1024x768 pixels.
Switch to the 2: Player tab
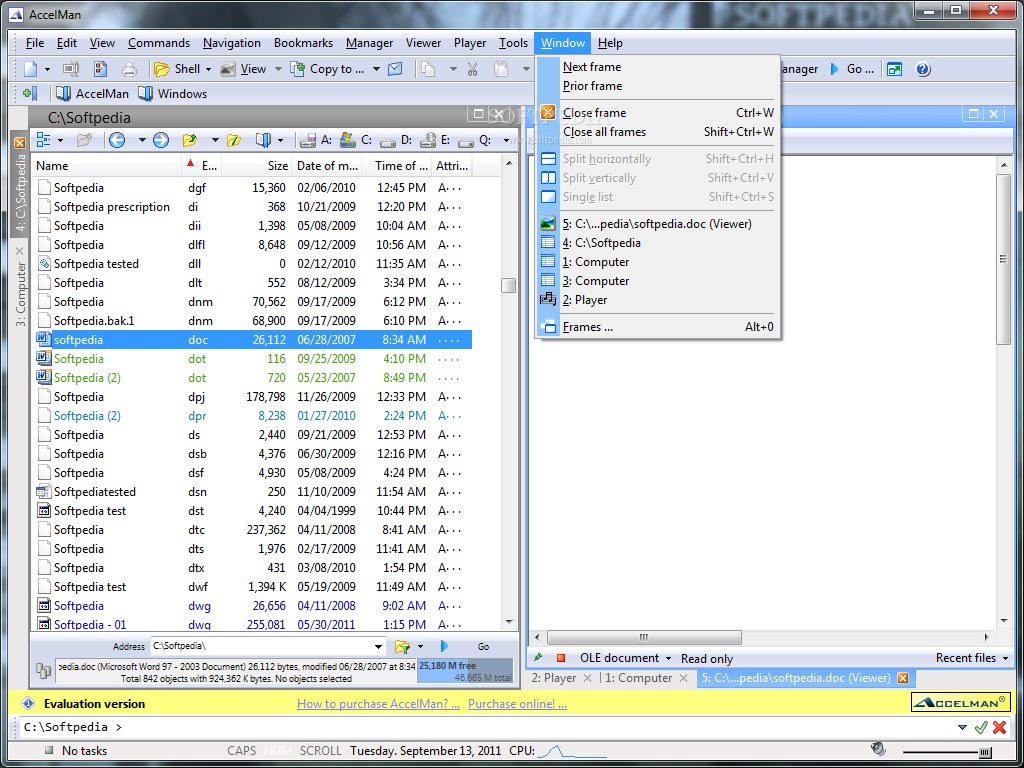(x=560, y=678)
